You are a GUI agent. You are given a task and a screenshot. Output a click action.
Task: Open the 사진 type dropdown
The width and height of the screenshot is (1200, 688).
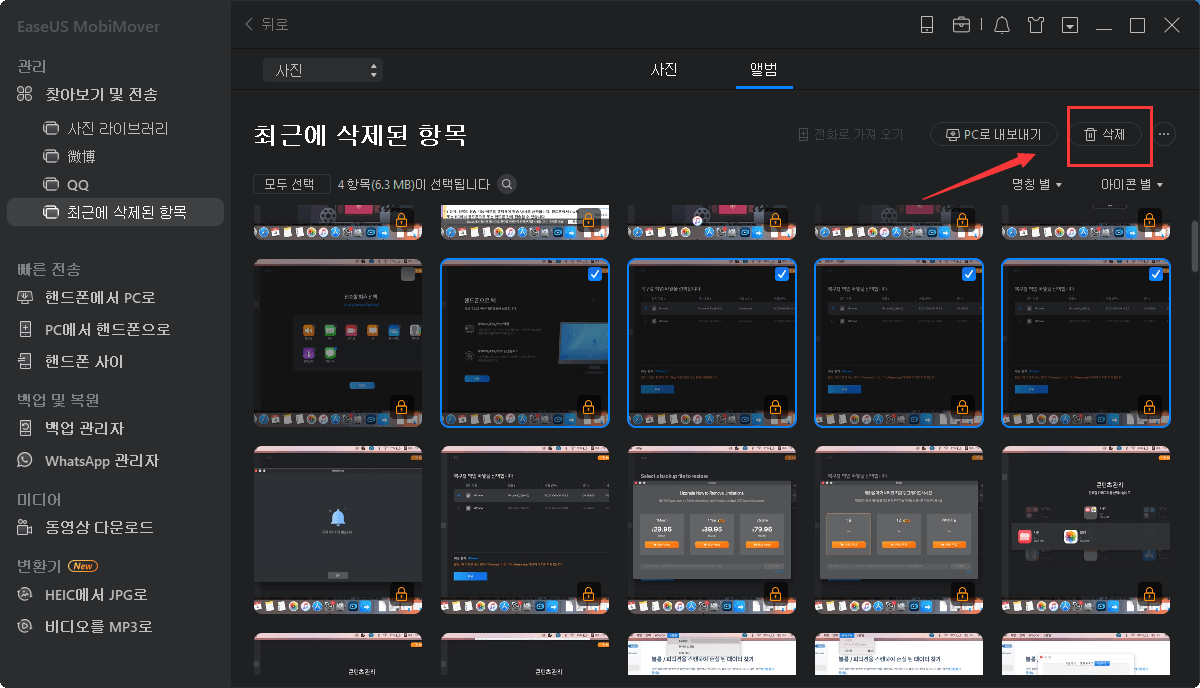tap(322, 70)
